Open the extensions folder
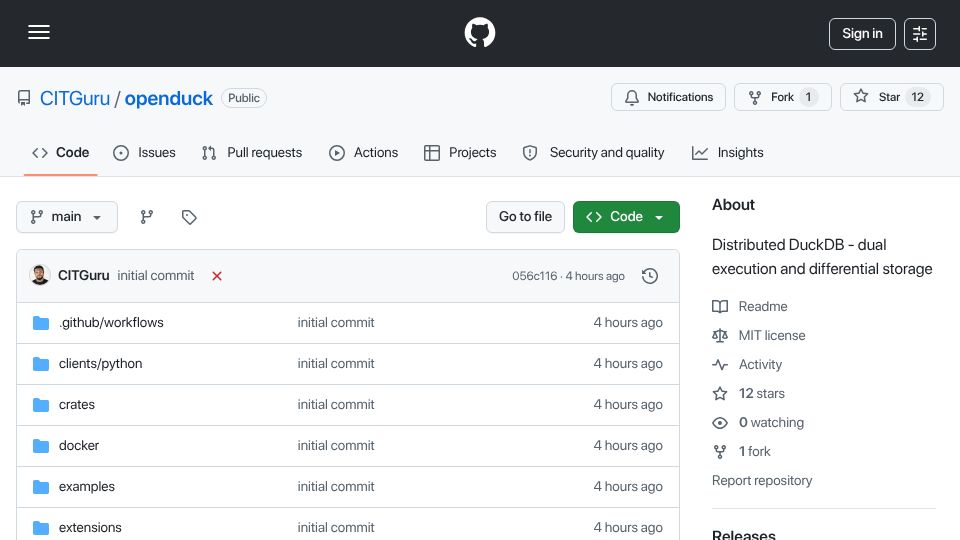 tap(90, 528)
